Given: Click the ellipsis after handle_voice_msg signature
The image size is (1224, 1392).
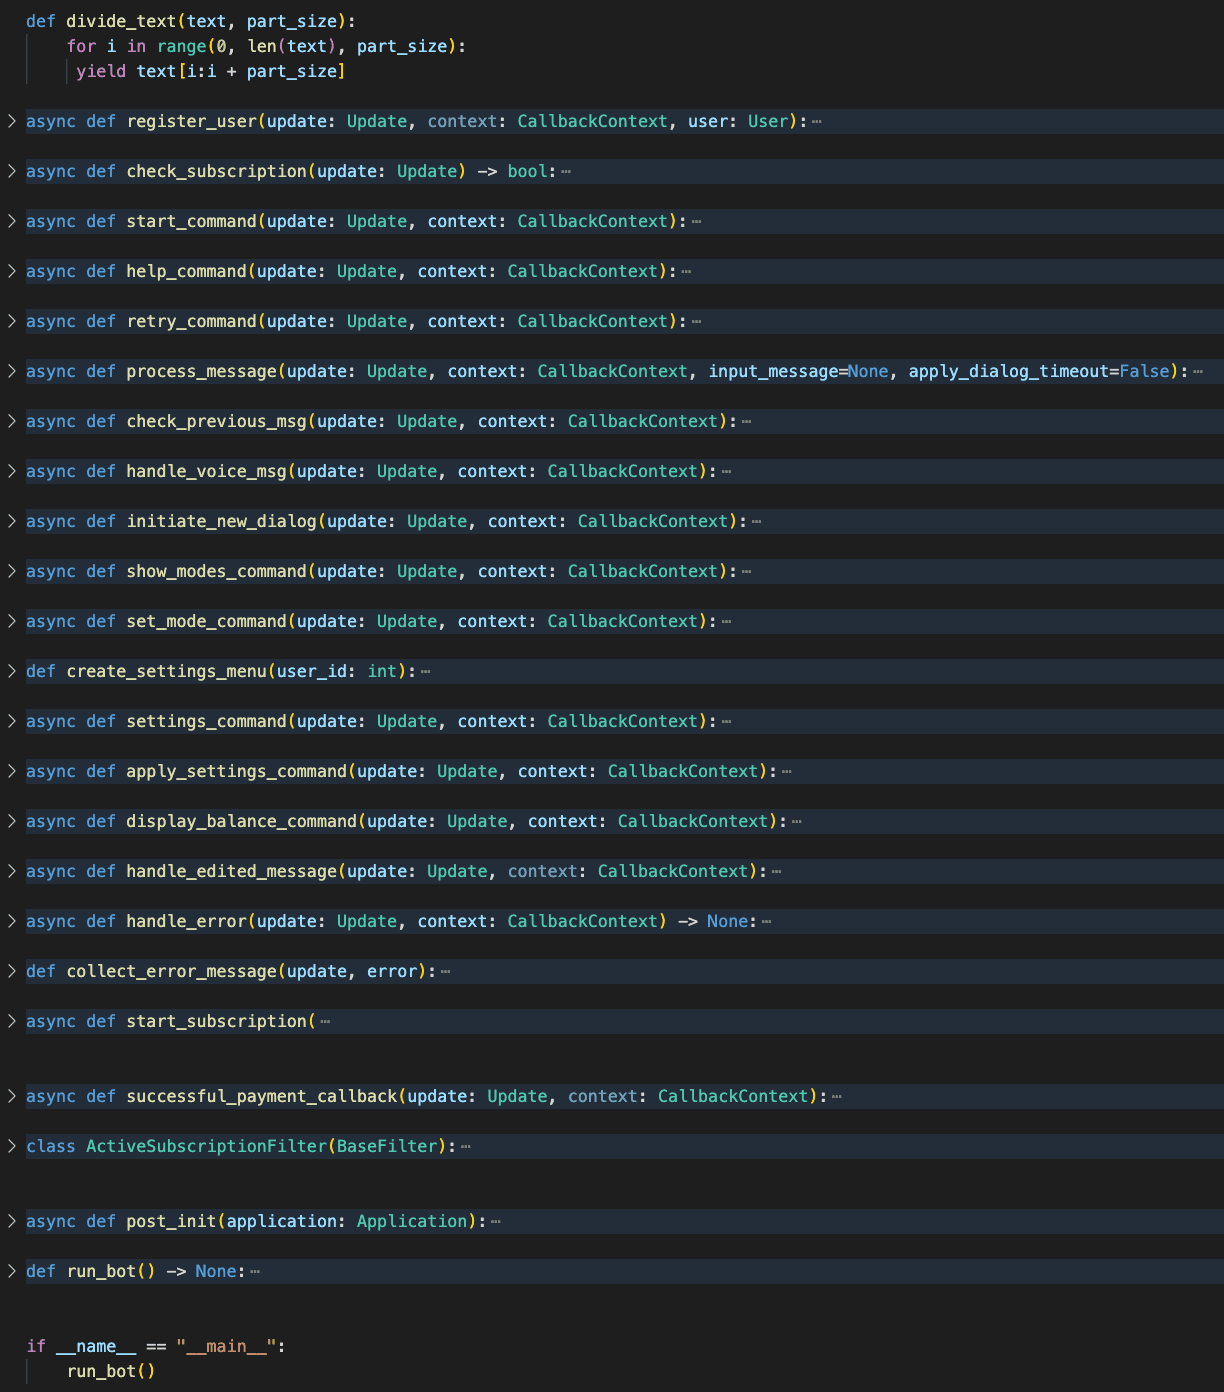Looking at the screenshot, I should (x=726, y=472).
